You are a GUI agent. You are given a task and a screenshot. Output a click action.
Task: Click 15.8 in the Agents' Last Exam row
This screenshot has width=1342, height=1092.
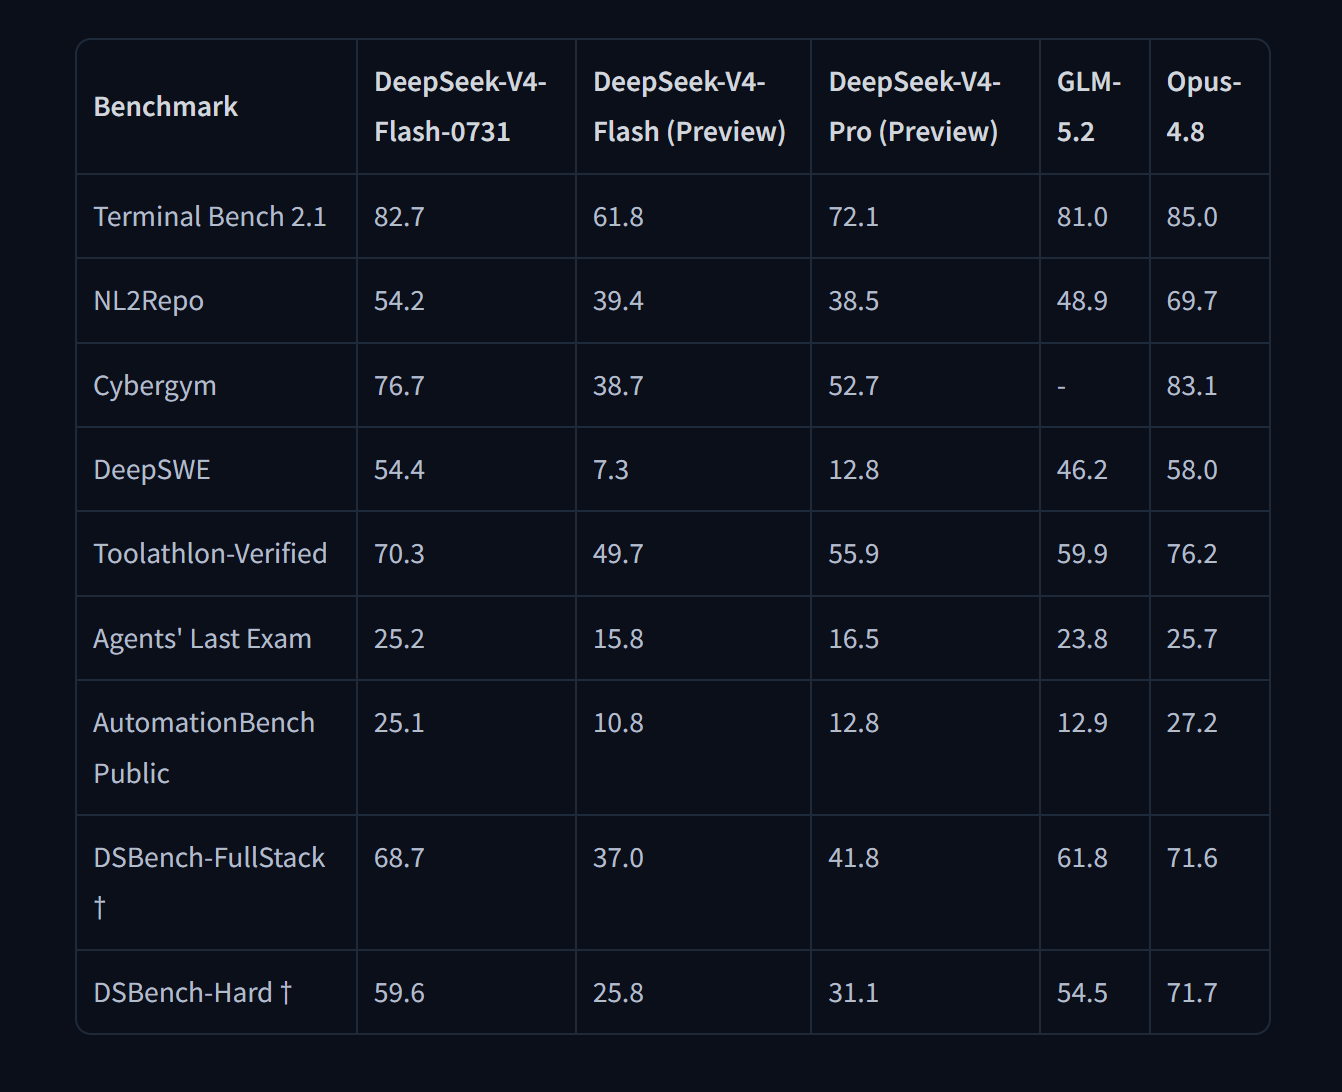pos(618,639)
